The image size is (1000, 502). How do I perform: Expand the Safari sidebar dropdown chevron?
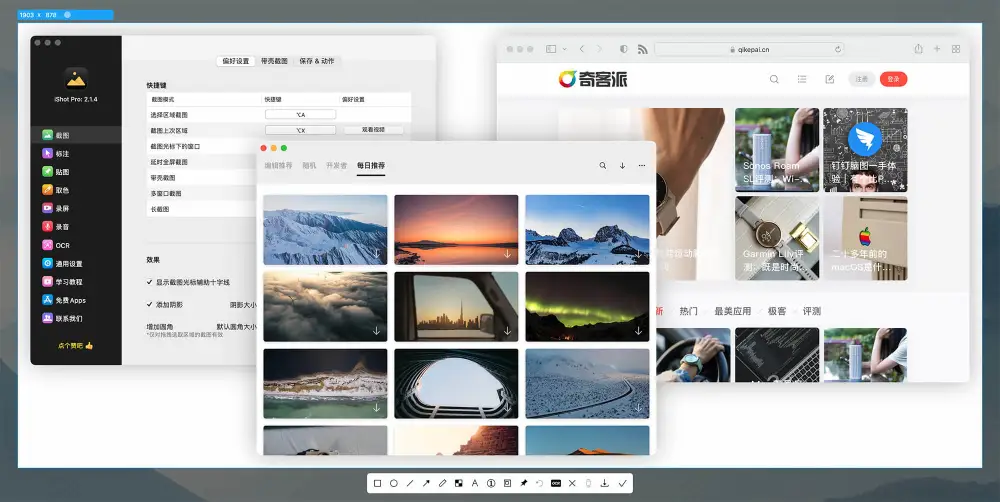[564, 49]
